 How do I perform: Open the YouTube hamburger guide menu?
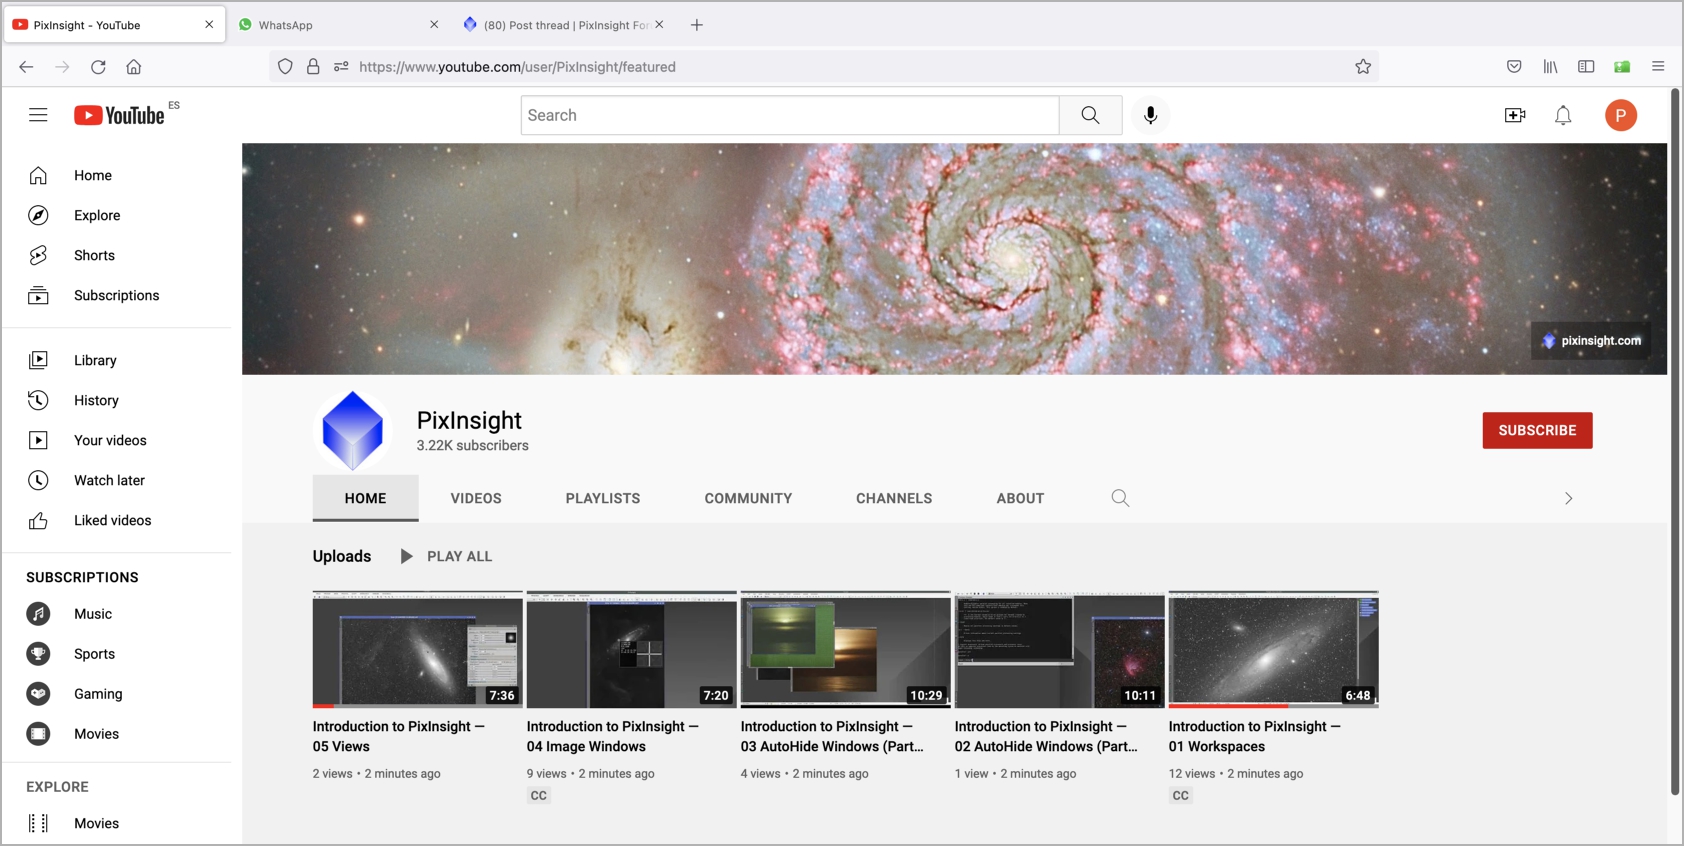(x=38, y=115)
